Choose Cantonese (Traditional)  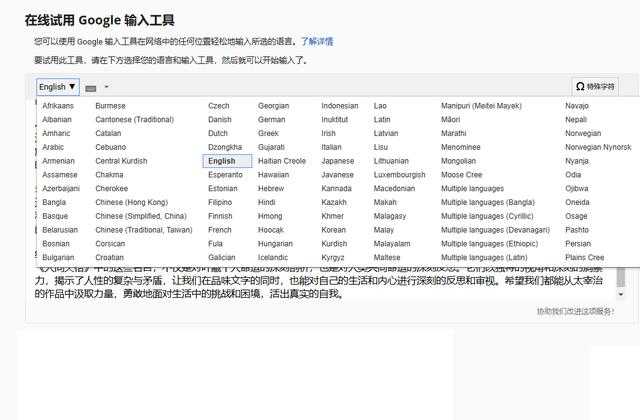pyautogui.click(x=134, y=120)
